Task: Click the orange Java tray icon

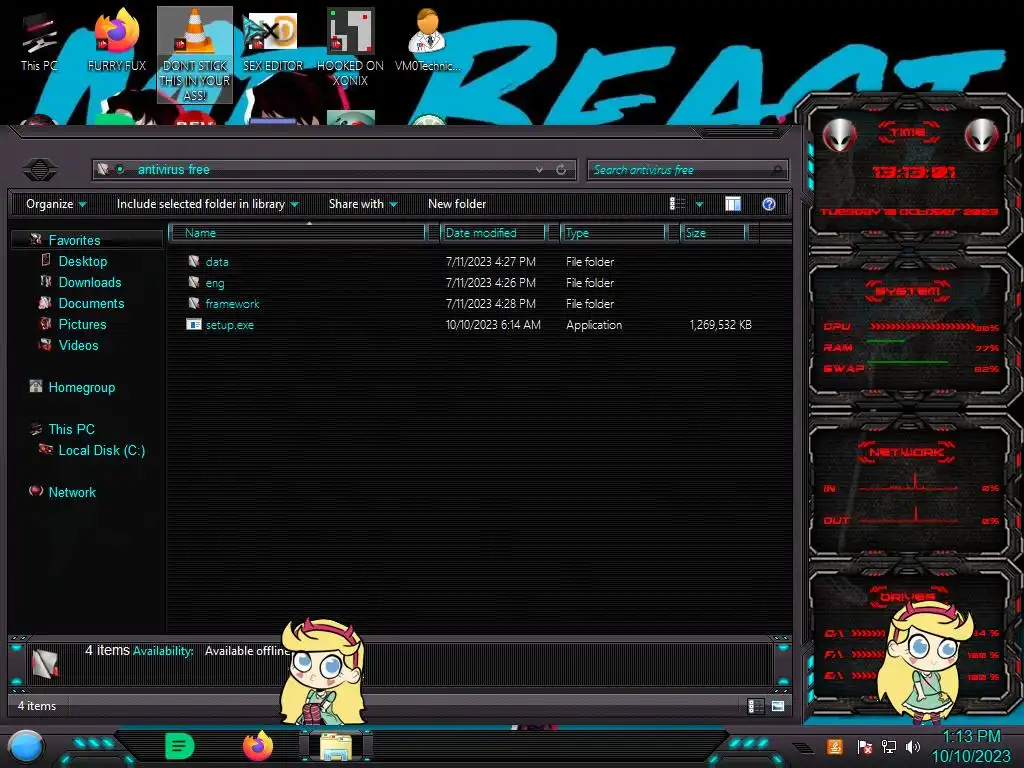Action: point(835,746)
